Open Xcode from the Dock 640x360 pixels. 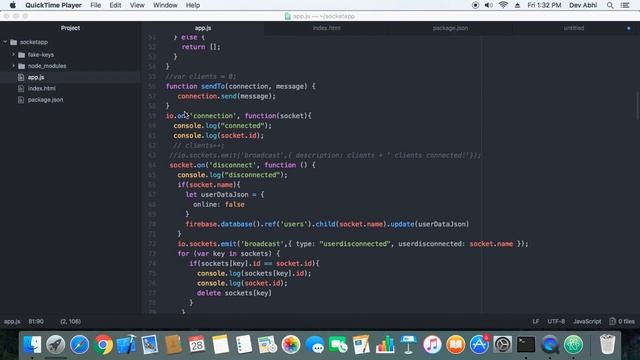tap(127, 345)
